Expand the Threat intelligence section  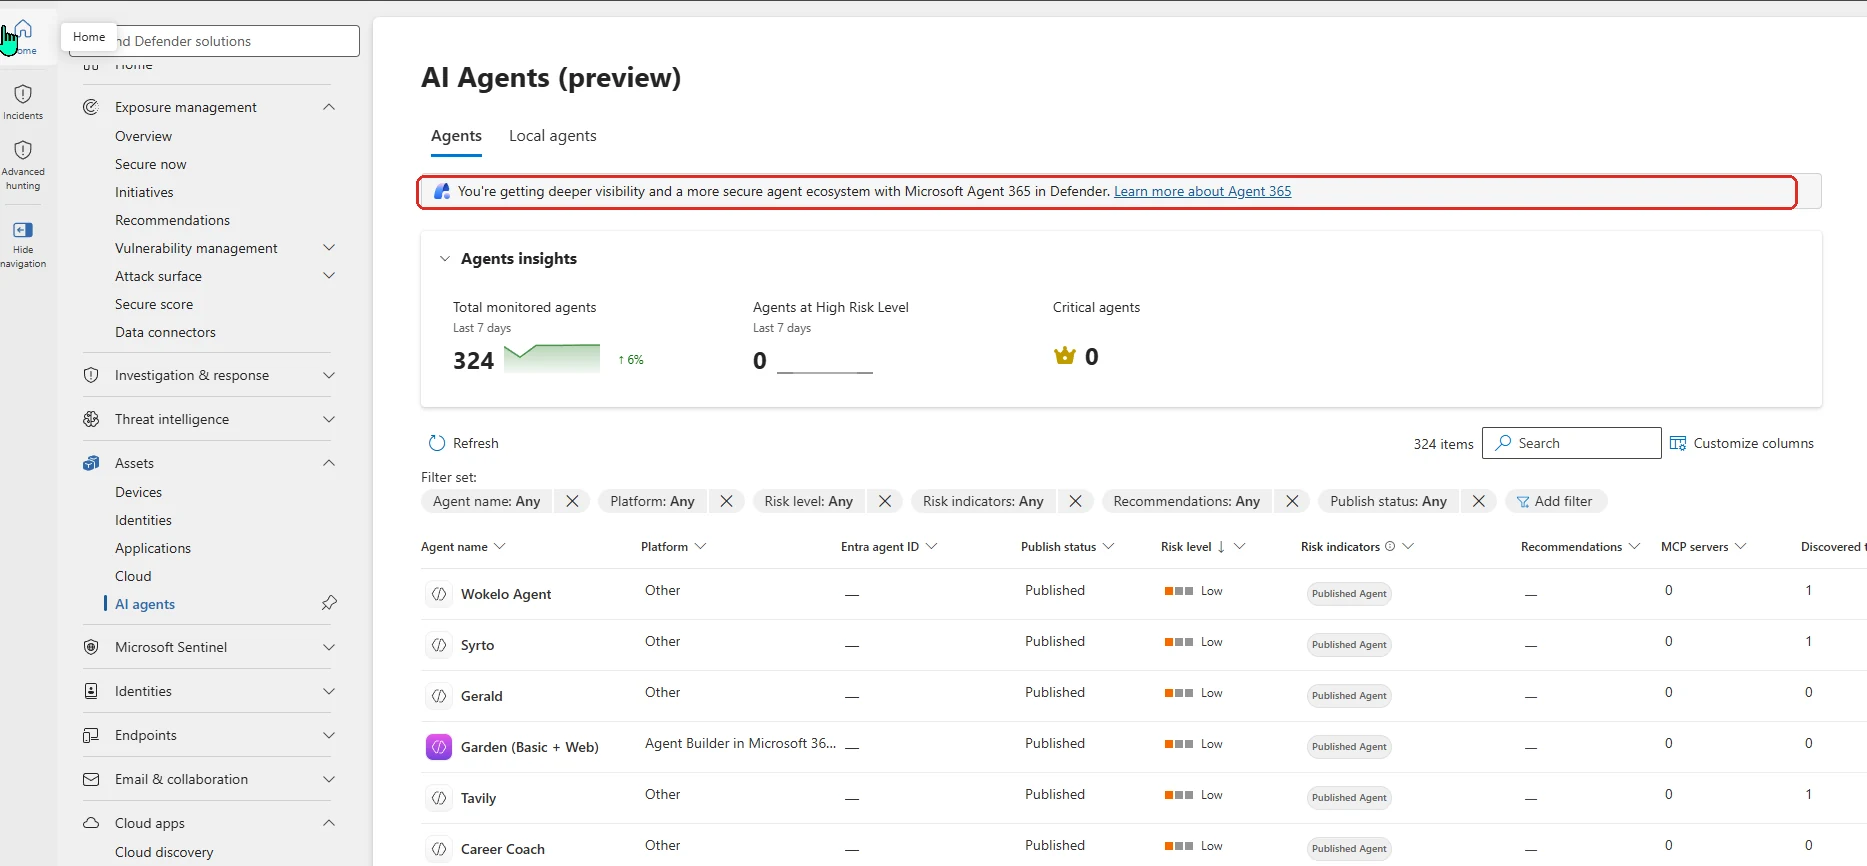pyautogui.click(x=329, y=419)
